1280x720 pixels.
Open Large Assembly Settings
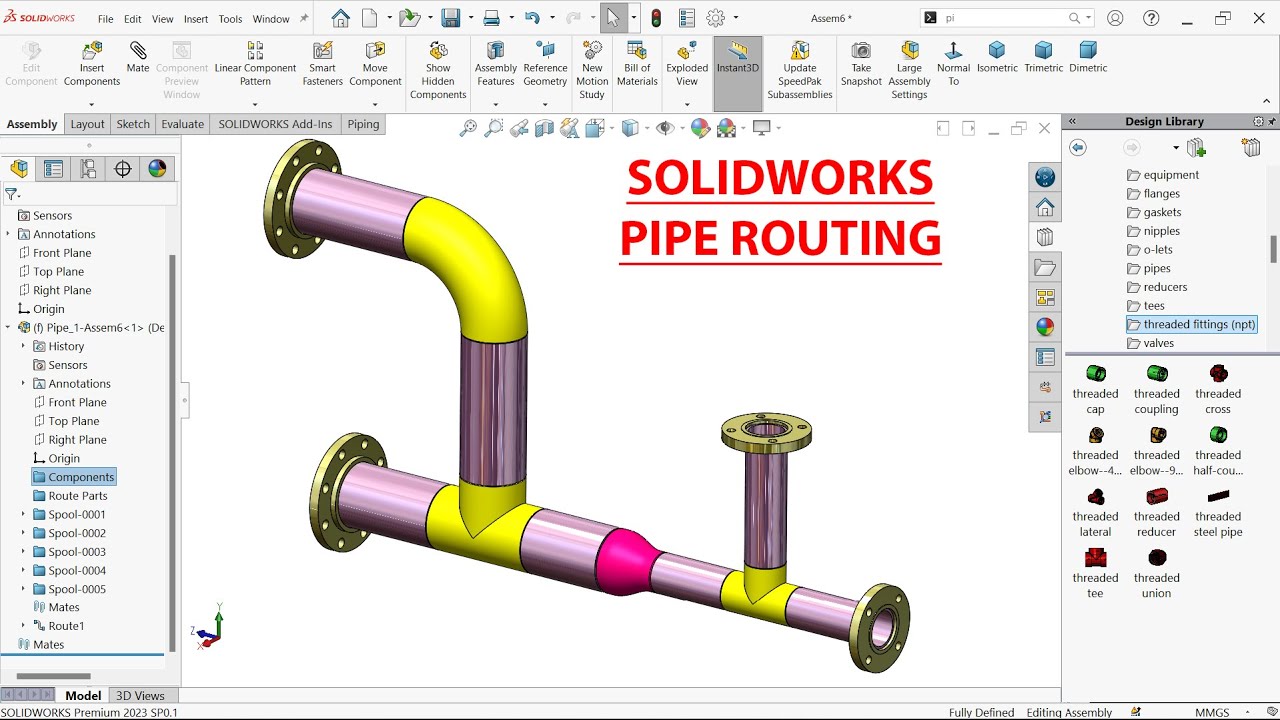click(909, 70)
